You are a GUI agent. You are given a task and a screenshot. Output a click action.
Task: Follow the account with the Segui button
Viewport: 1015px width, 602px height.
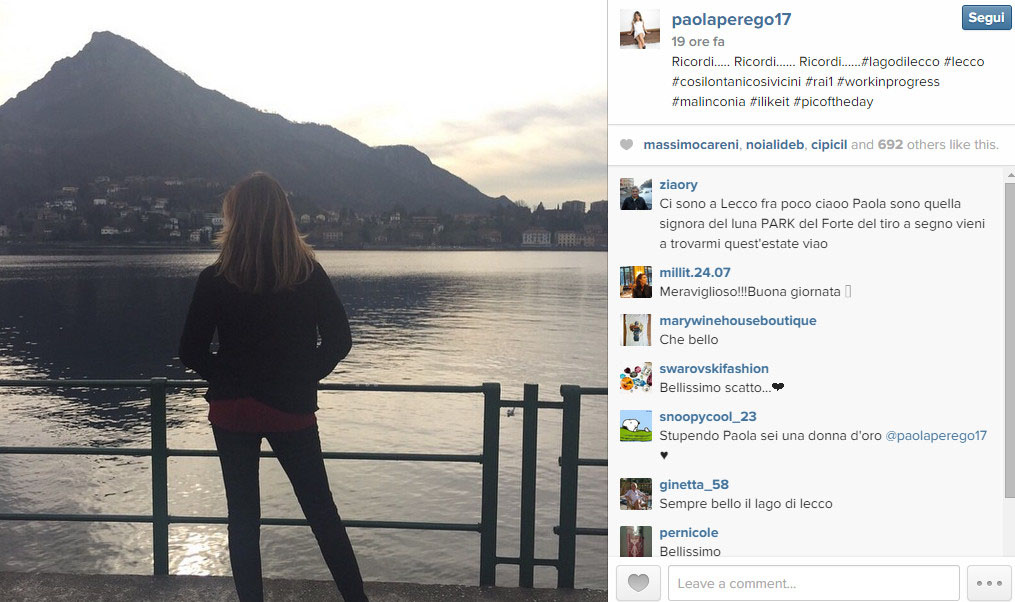coord(987,17)
